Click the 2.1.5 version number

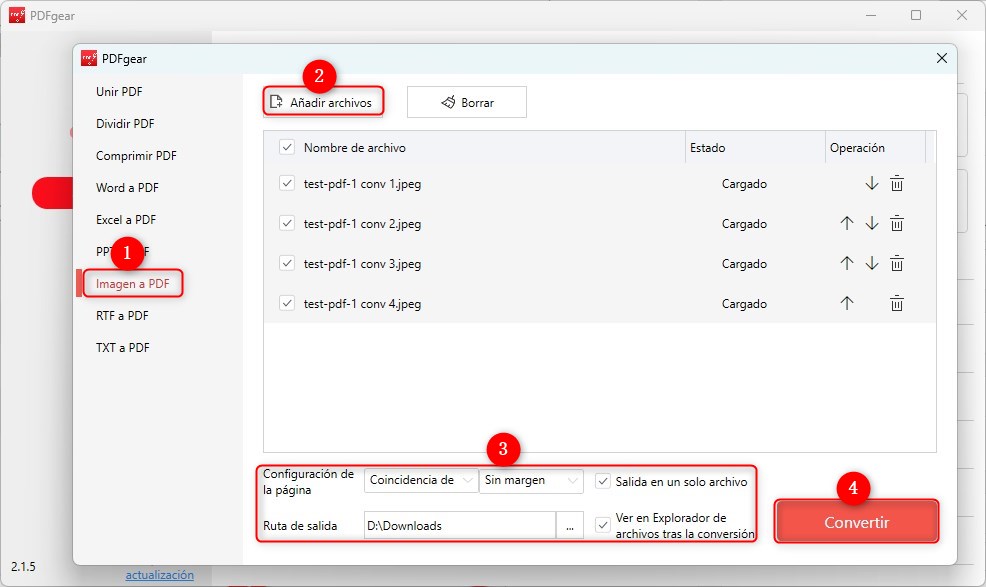[23, 566]
